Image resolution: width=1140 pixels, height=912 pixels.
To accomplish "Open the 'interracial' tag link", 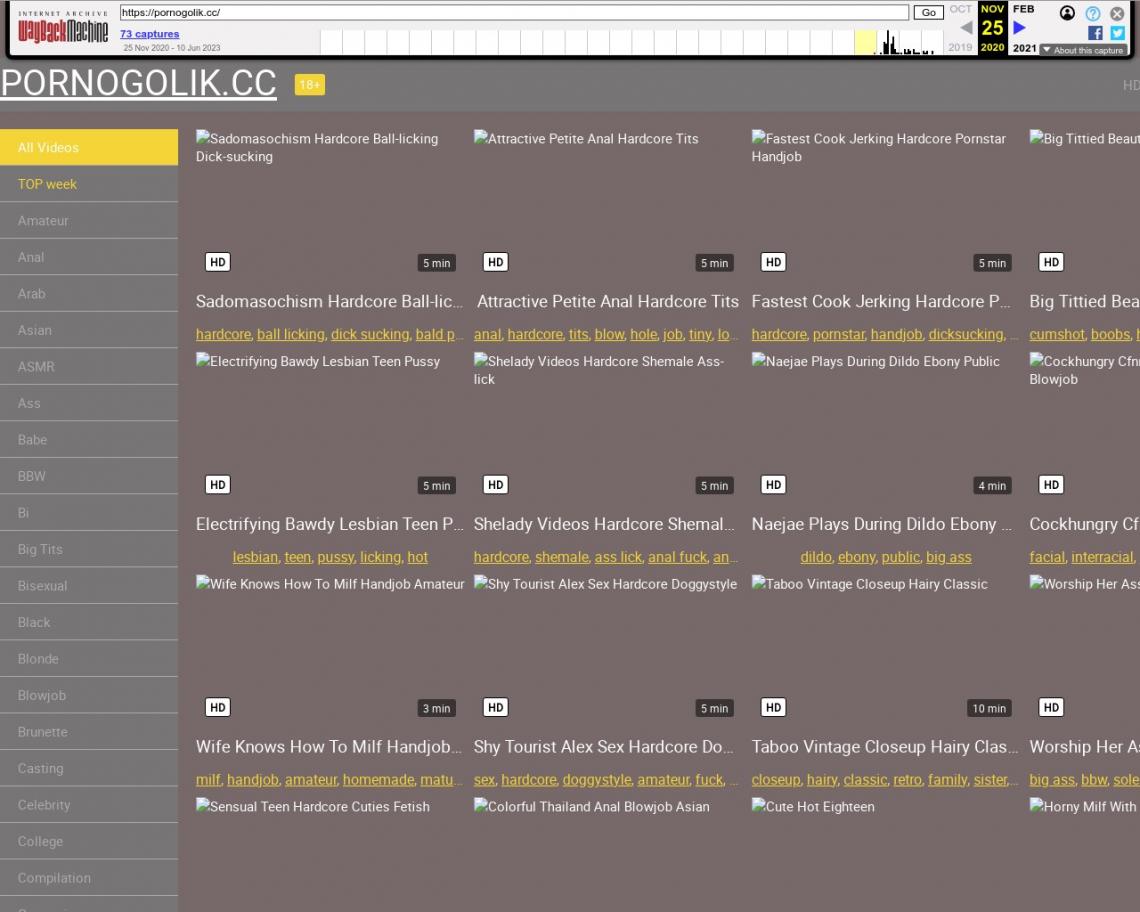I will pyautogui.click(x=1102, y=557).
